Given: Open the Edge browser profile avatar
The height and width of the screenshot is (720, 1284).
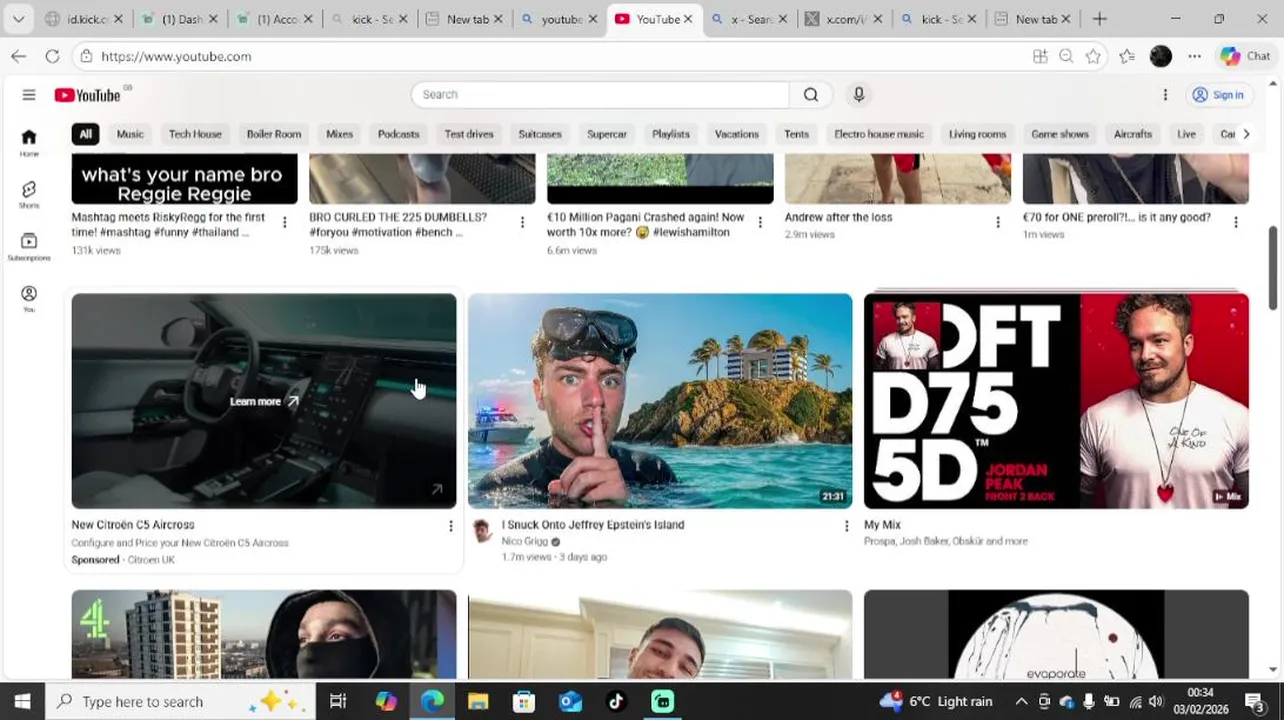Looking at the screenshot, I should 1160,57.
